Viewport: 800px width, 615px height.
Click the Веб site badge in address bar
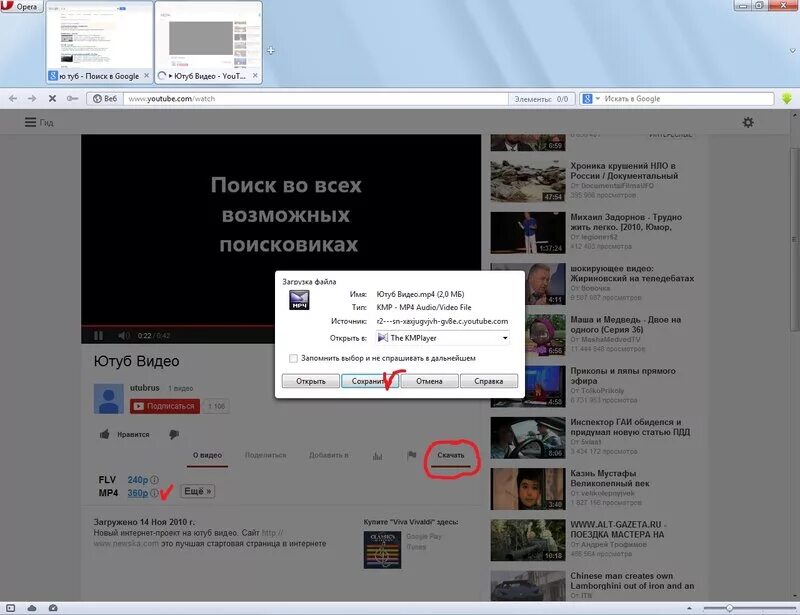105,99
